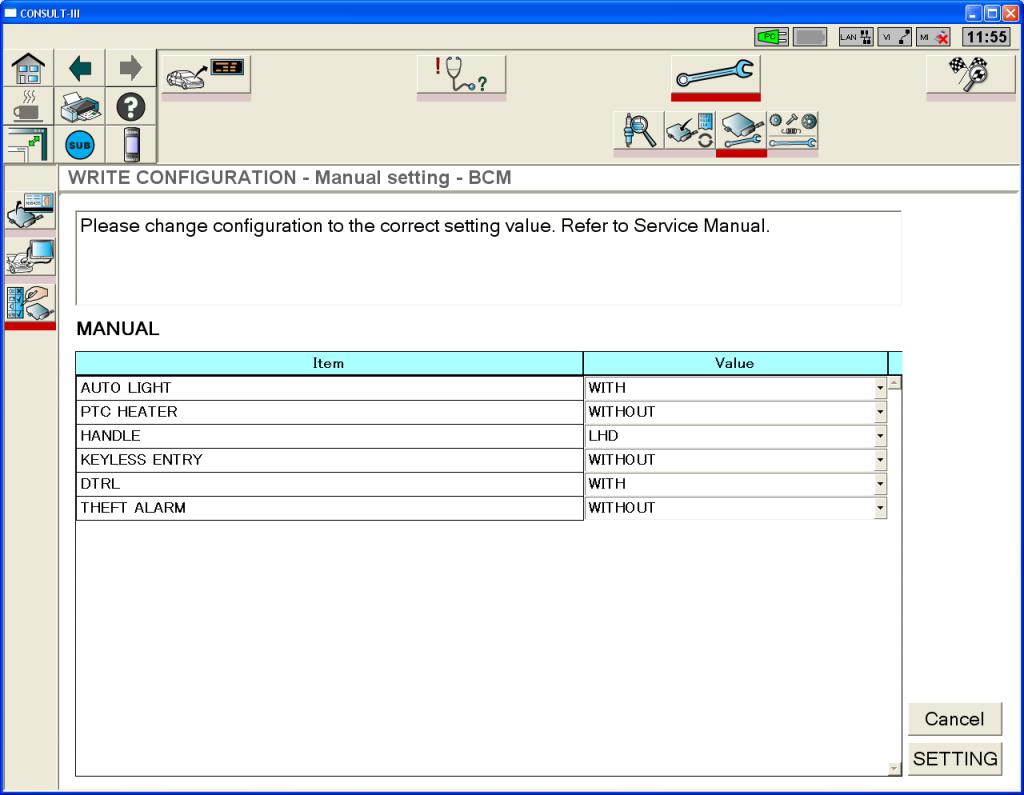Open the stethoscope diagnosis icon
The height and width of the screenshot is (795, 1024).
[460, 75]
